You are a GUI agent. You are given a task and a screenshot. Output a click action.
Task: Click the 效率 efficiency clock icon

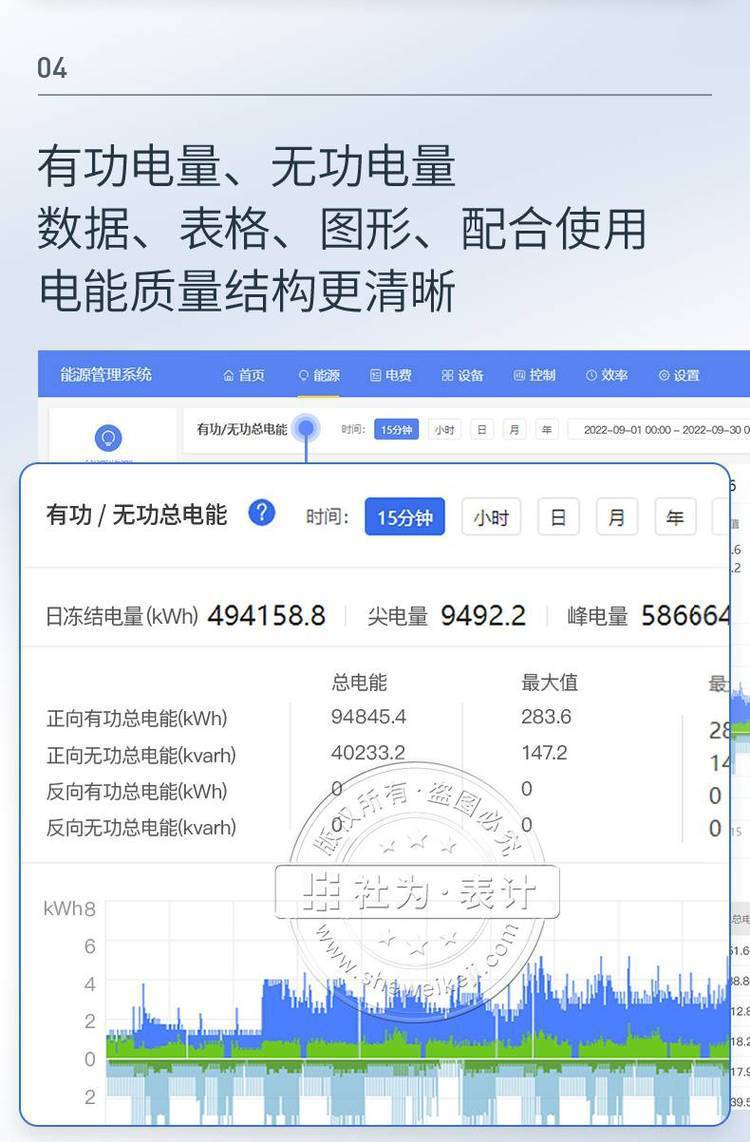[x=591, y=376]
